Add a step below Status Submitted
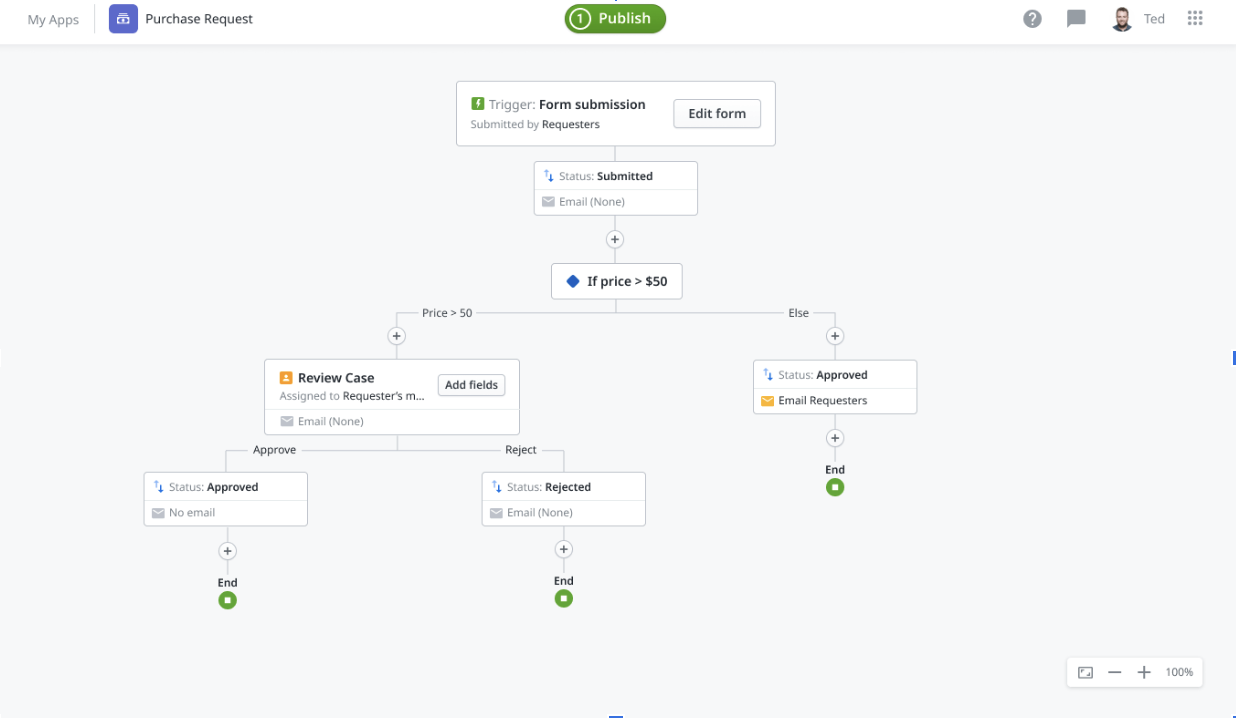The height and width of the screenshot is (718, 1236). [615, 240]
